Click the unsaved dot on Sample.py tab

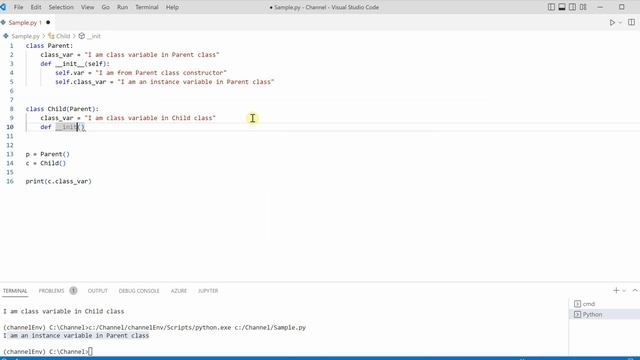pyautogui.click(x=48, y=22)
